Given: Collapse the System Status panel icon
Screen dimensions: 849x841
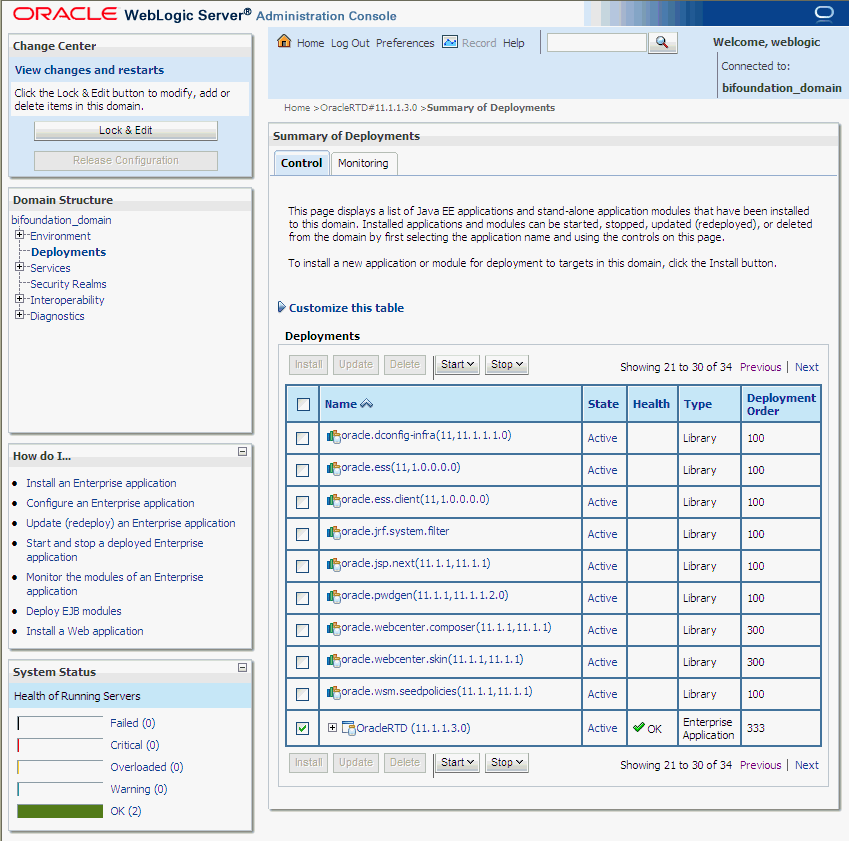Looking at the screenshot, I should [241, 668].
